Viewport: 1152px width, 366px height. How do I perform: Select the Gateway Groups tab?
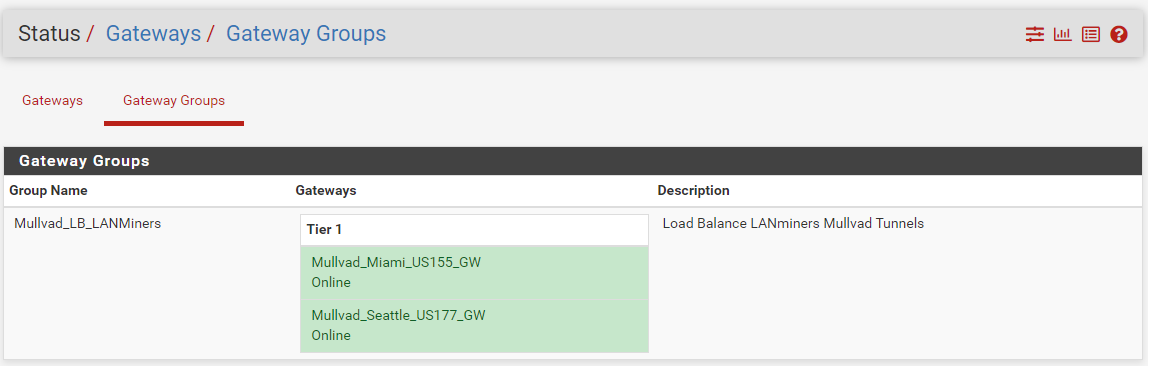coord(174,101)
